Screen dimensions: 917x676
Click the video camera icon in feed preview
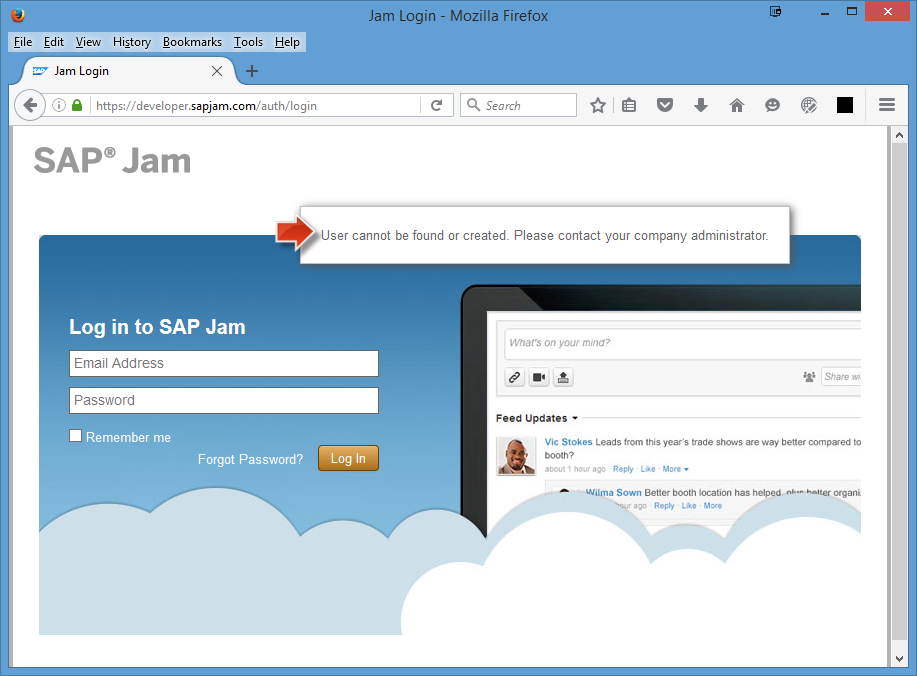coord(539,377)
